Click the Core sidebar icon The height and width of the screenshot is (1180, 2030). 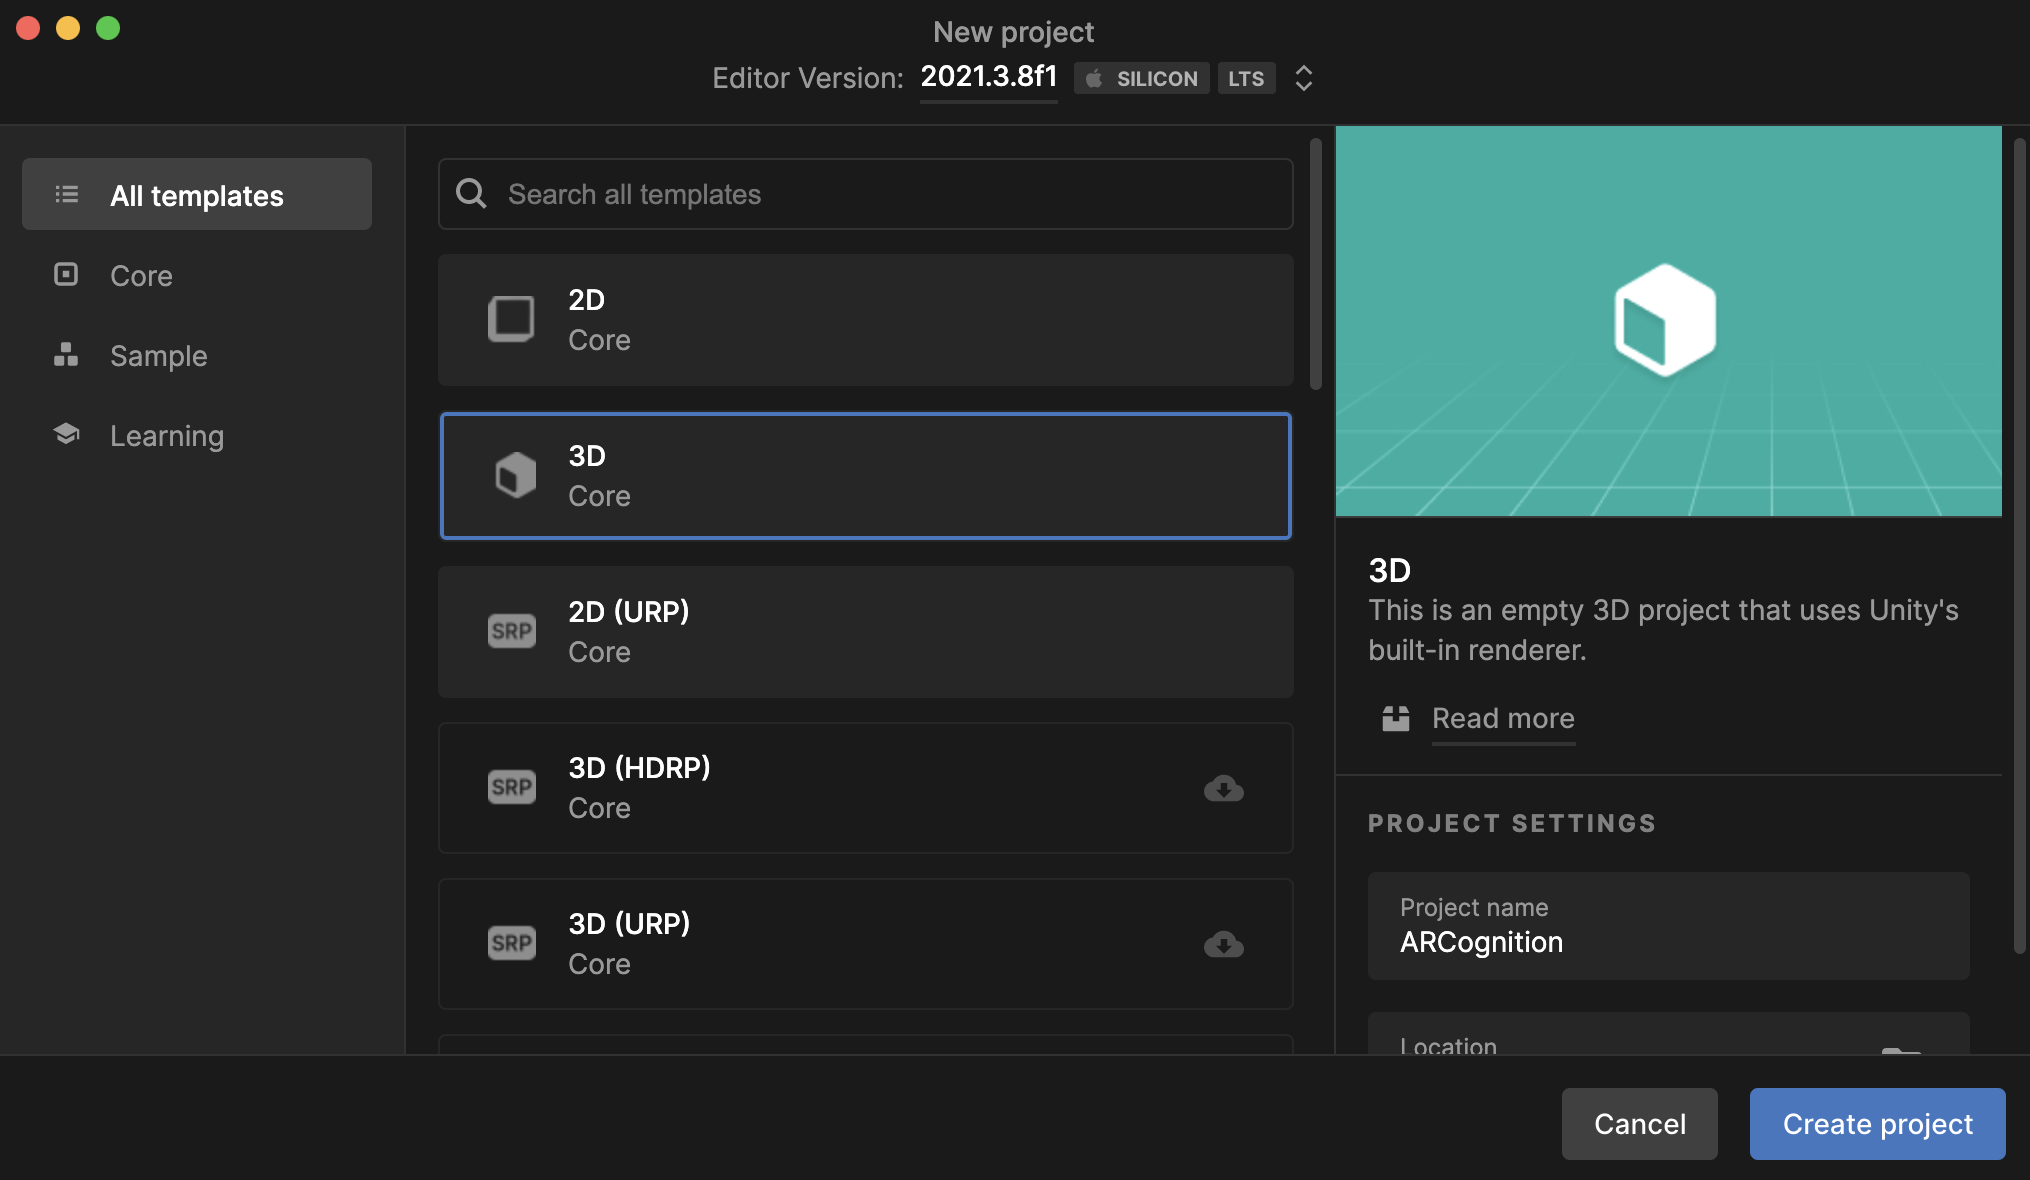pyautogui.click(x=66, y=274)
